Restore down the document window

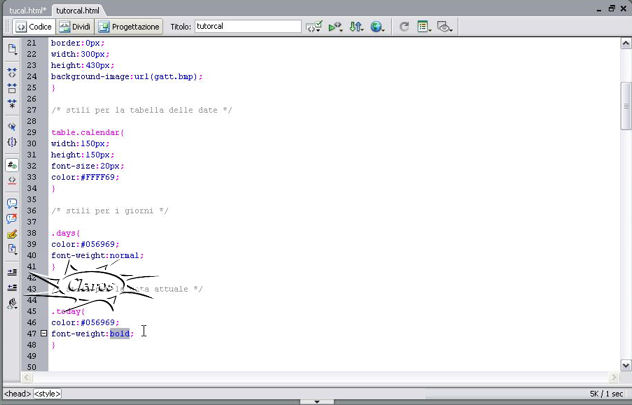tap(612, 8)
